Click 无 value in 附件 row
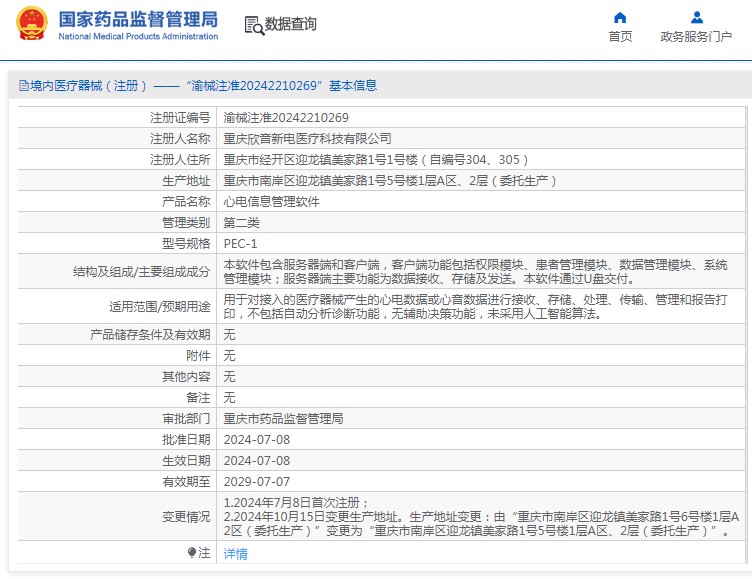 pos(229,355)
